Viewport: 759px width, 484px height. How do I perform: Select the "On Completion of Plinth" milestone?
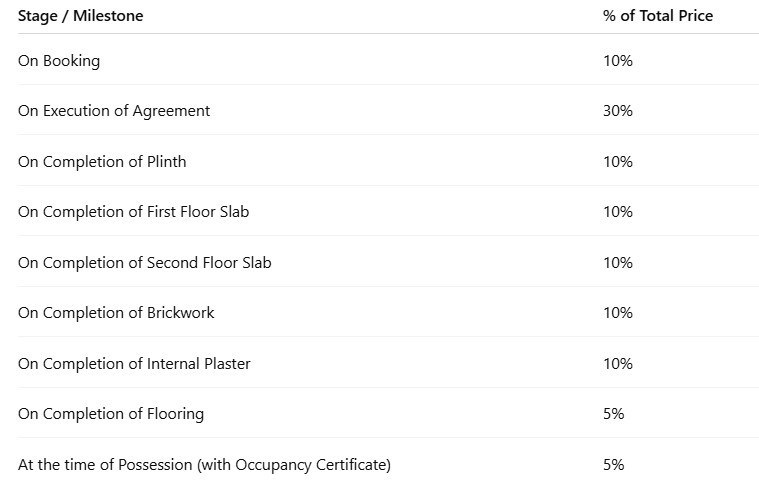tap(102, 162)
